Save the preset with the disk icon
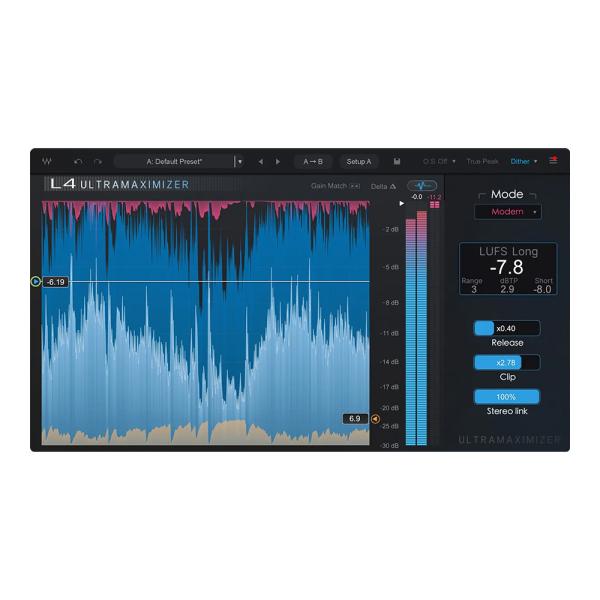 point(397,161)
